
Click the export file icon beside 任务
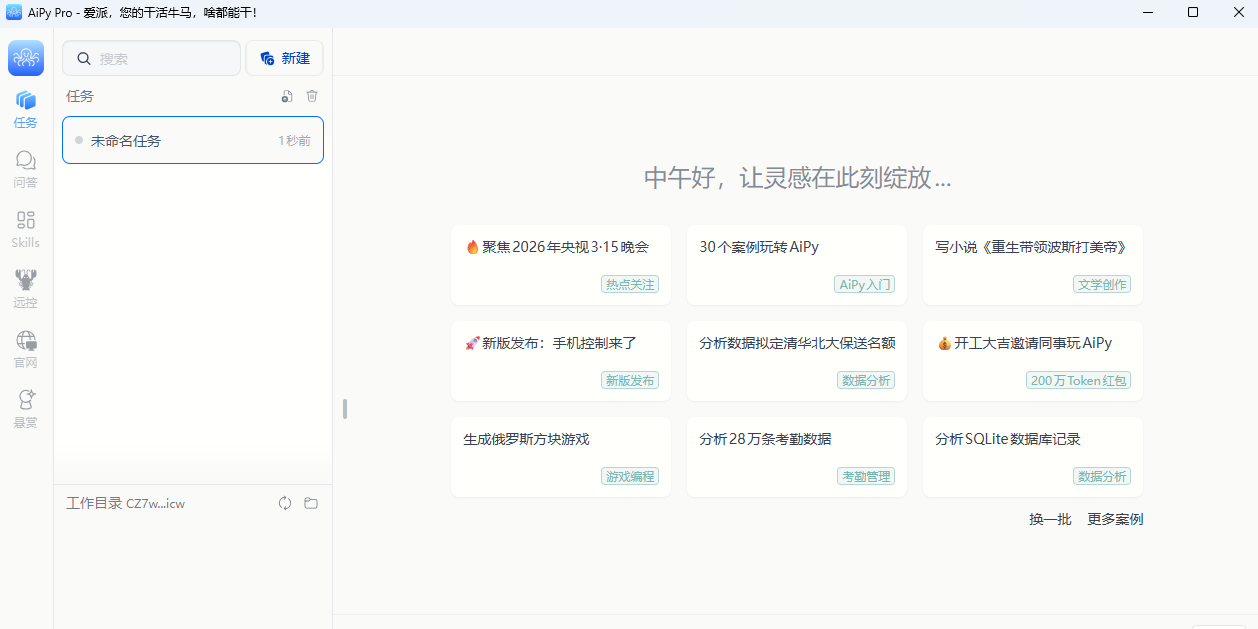pyautogui.click(x=287, y=96)
